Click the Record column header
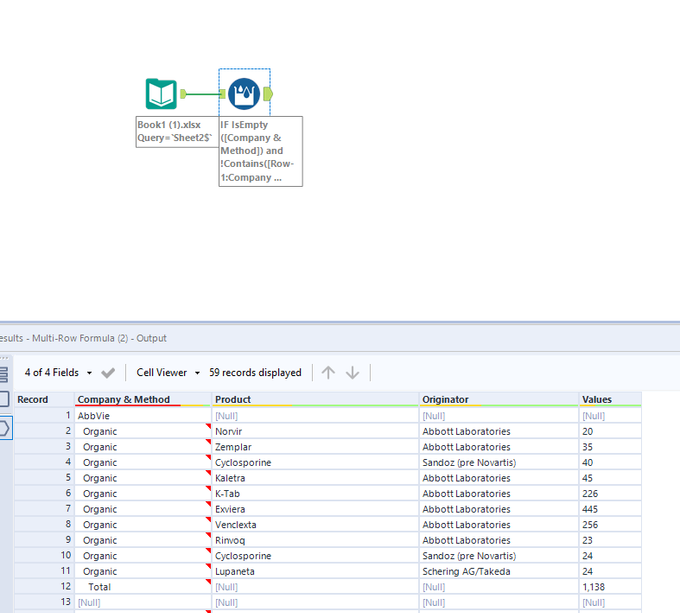 (44, 399)
